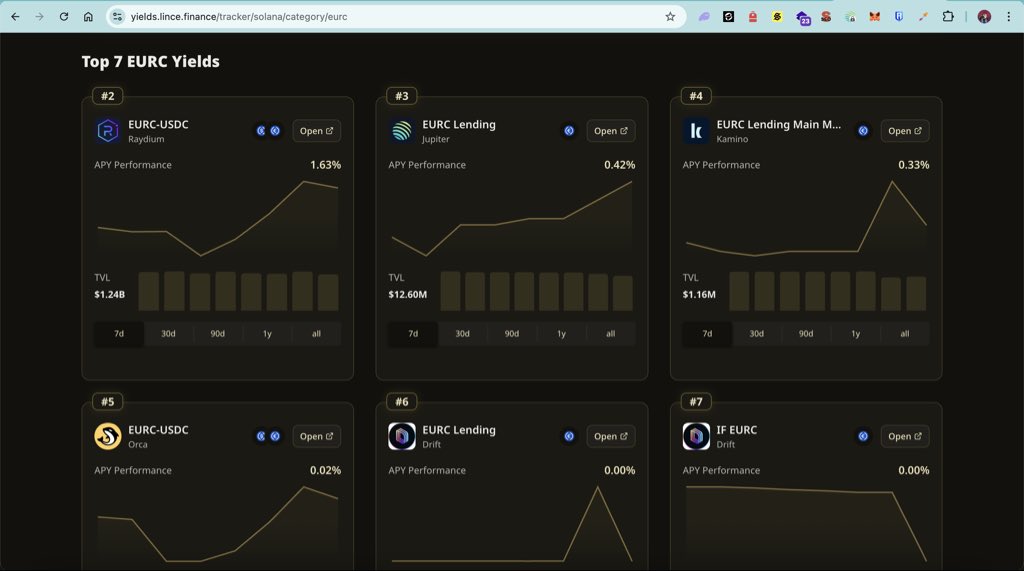Select 90d range on Raydium card
Screen dimensions: 1024x571
pyautogui.click(x=217, y=334)
